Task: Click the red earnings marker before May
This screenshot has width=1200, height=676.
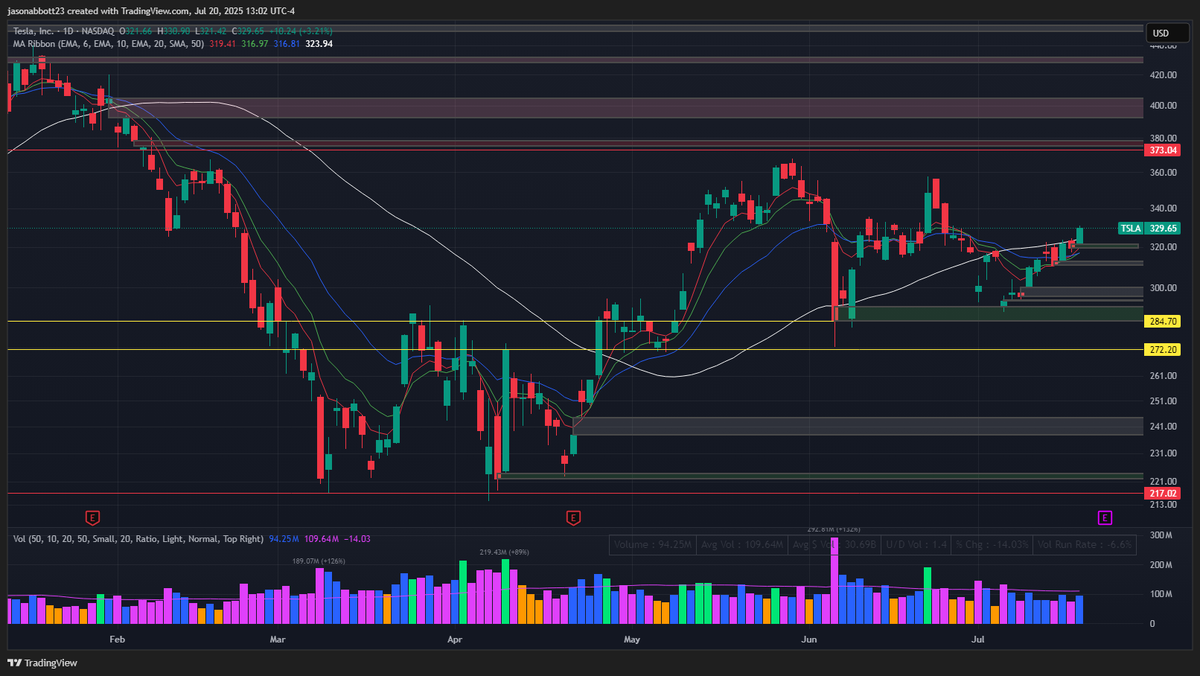Action: coord(573,517)
